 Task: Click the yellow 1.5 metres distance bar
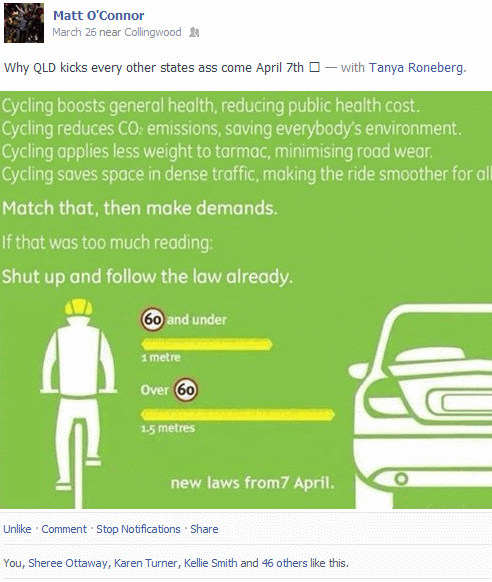click(237, 415)
